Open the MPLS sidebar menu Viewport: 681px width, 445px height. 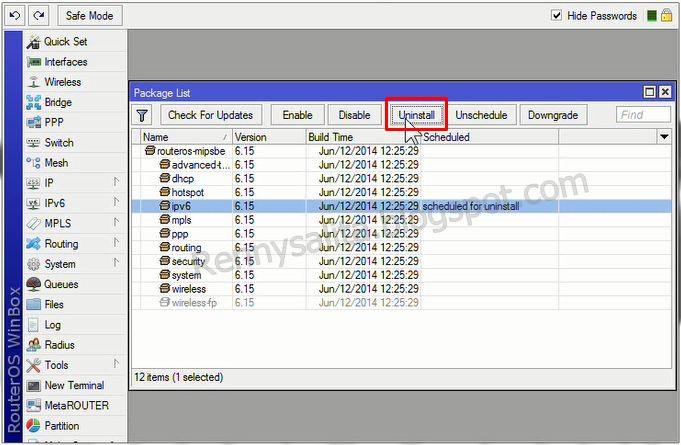click(74, 224)
